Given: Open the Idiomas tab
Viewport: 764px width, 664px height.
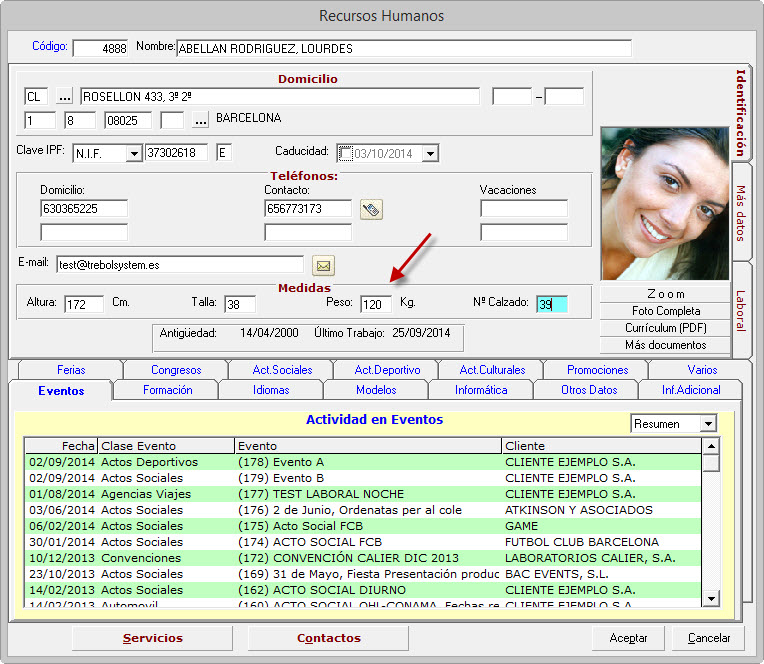Looking at the screenshot, I should pos(271,390).
